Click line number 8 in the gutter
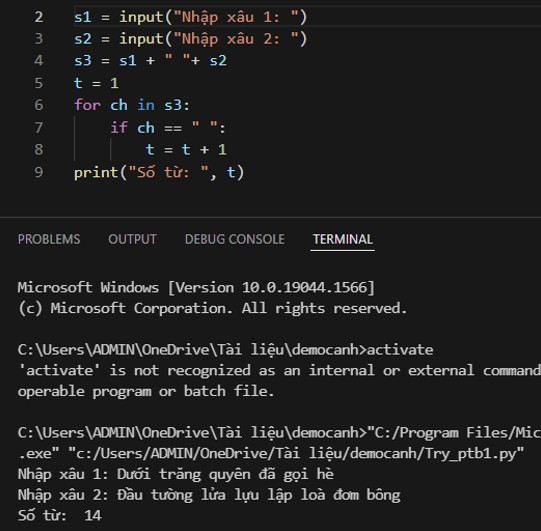541x531 pixels. click(39, 149)
